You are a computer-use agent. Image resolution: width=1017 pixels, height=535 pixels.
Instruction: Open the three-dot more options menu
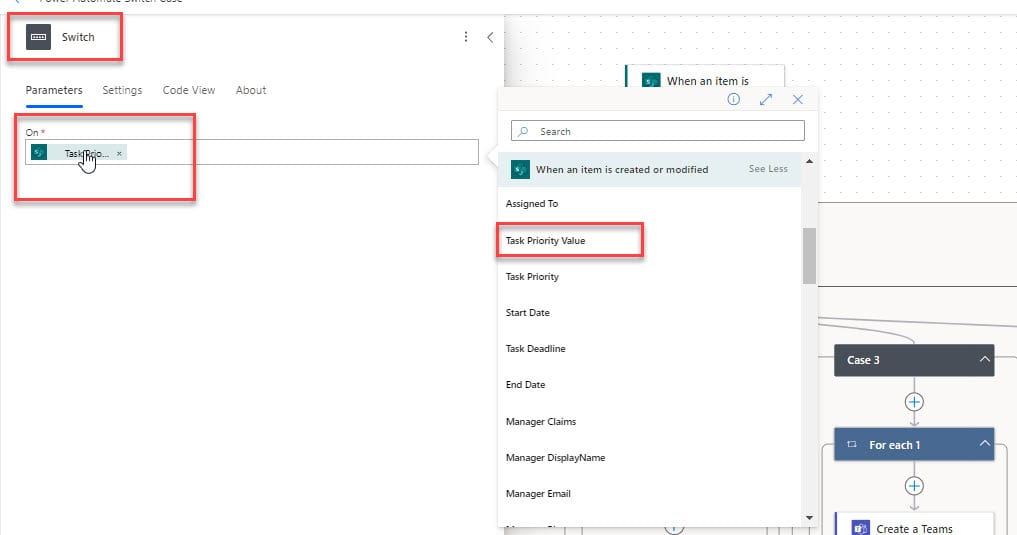466,37
